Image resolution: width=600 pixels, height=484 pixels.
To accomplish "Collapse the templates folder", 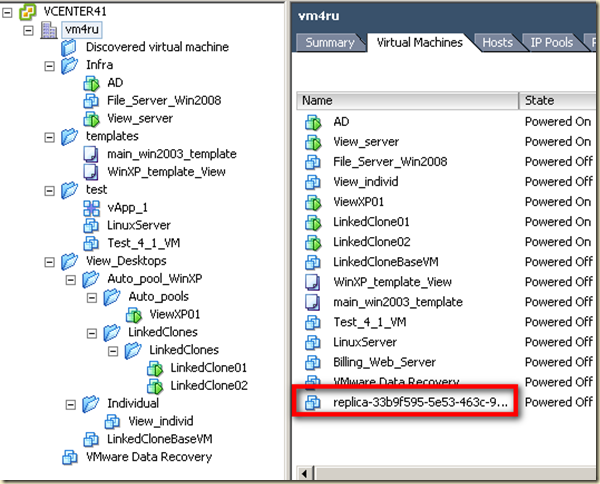I will (x=49, y=137).
